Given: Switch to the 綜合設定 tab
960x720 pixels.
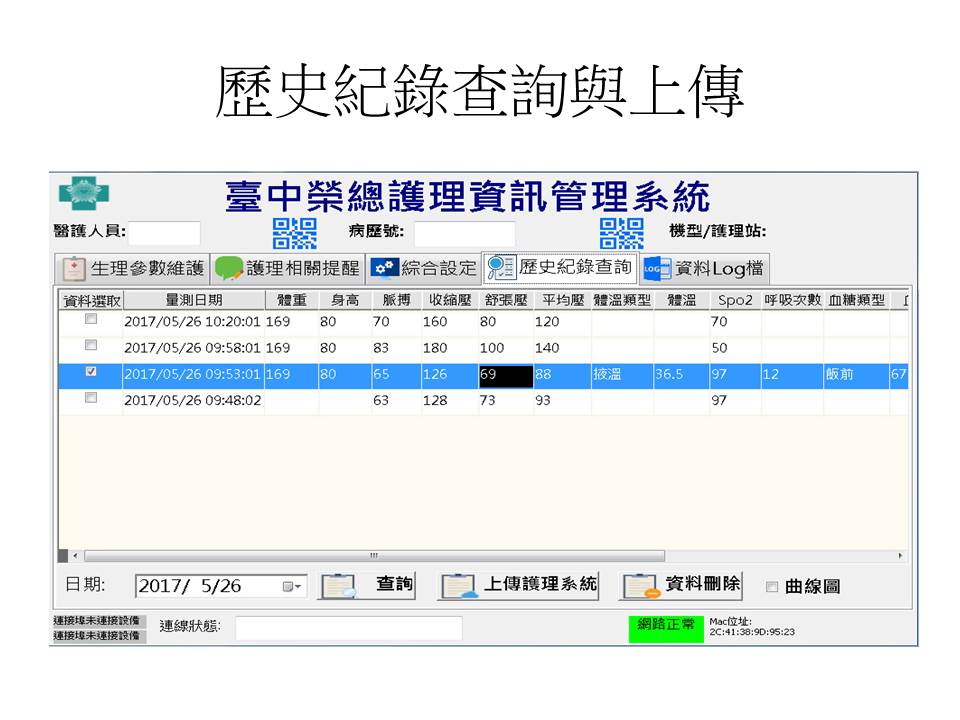Looking at the screenshot, I should point(424,268).
